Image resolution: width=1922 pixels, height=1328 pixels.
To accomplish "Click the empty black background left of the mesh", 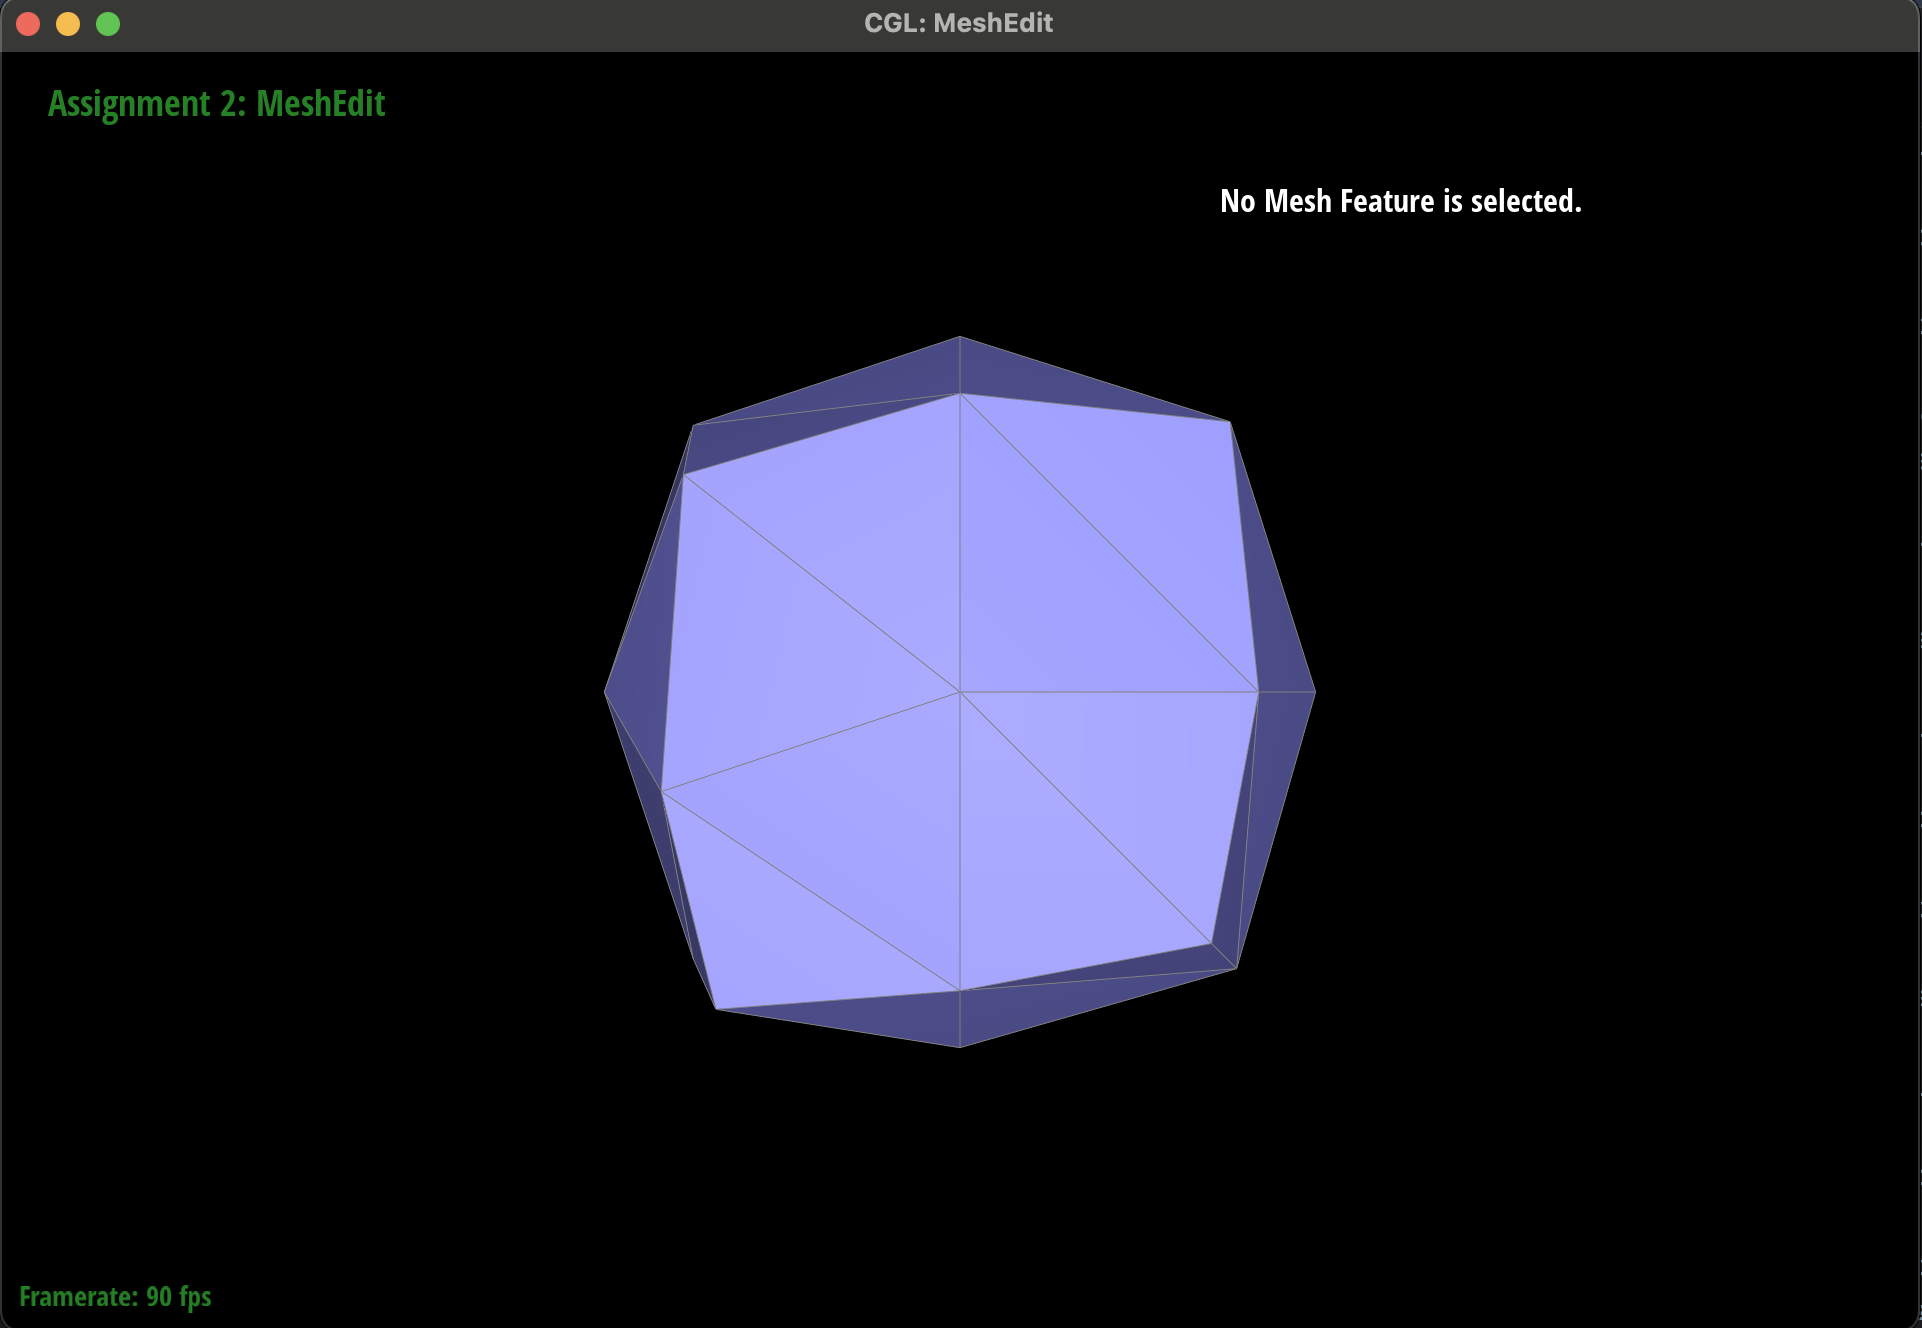I will pos(300,690).
